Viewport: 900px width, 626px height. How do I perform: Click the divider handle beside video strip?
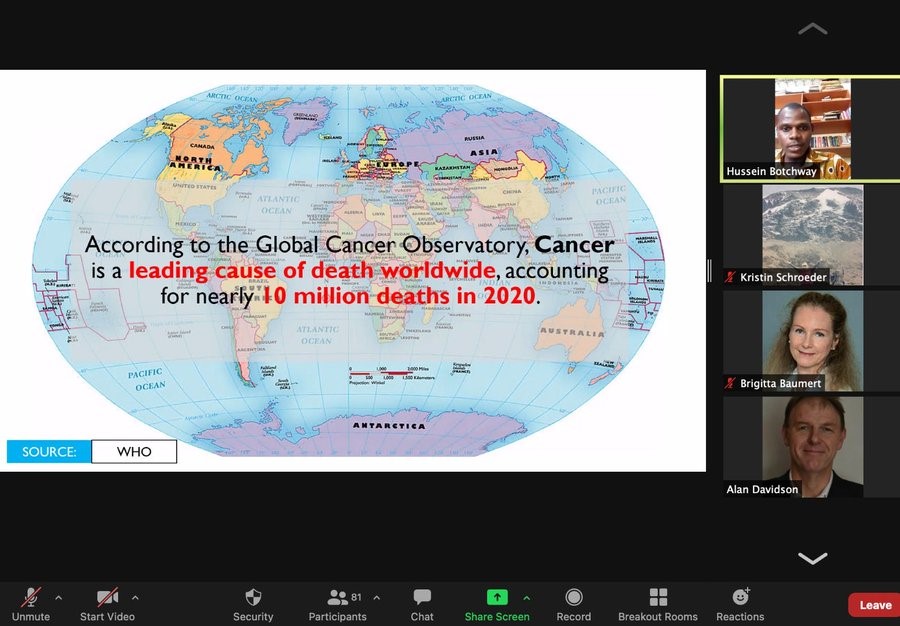pyautogui.click(x=710, y=270)
